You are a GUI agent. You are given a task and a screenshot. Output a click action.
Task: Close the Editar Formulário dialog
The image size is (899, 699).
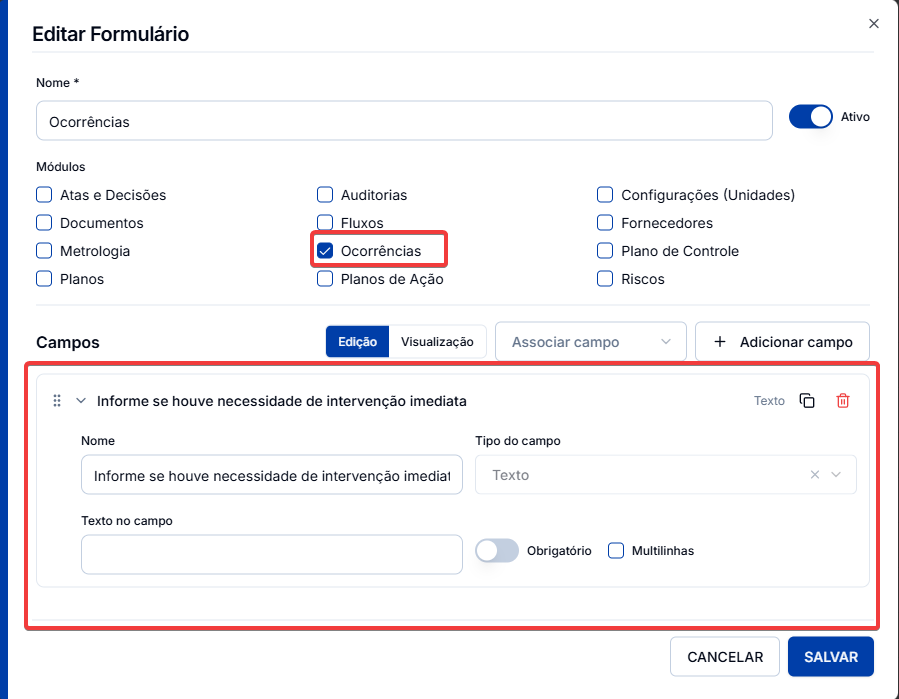coord(873,24)
